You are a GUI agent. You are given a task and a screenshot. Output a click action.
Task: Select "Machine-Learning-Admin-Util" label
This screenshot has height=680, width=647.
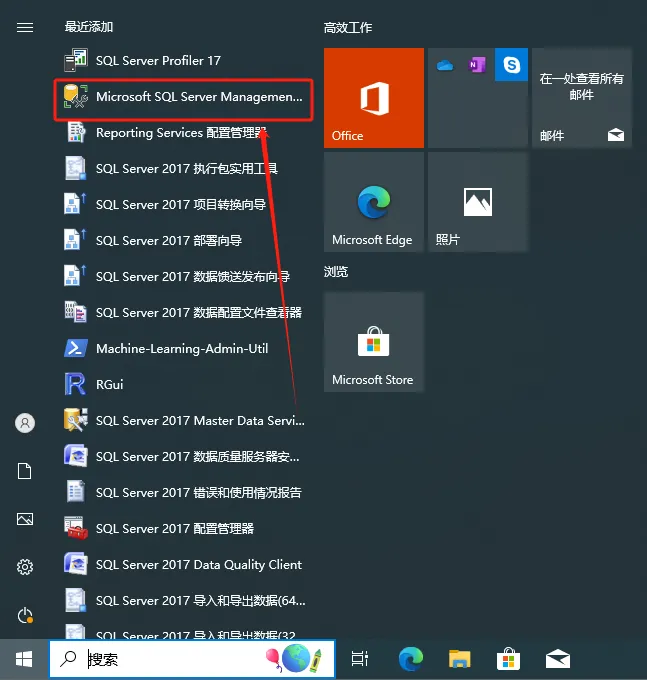pos(182,348)
